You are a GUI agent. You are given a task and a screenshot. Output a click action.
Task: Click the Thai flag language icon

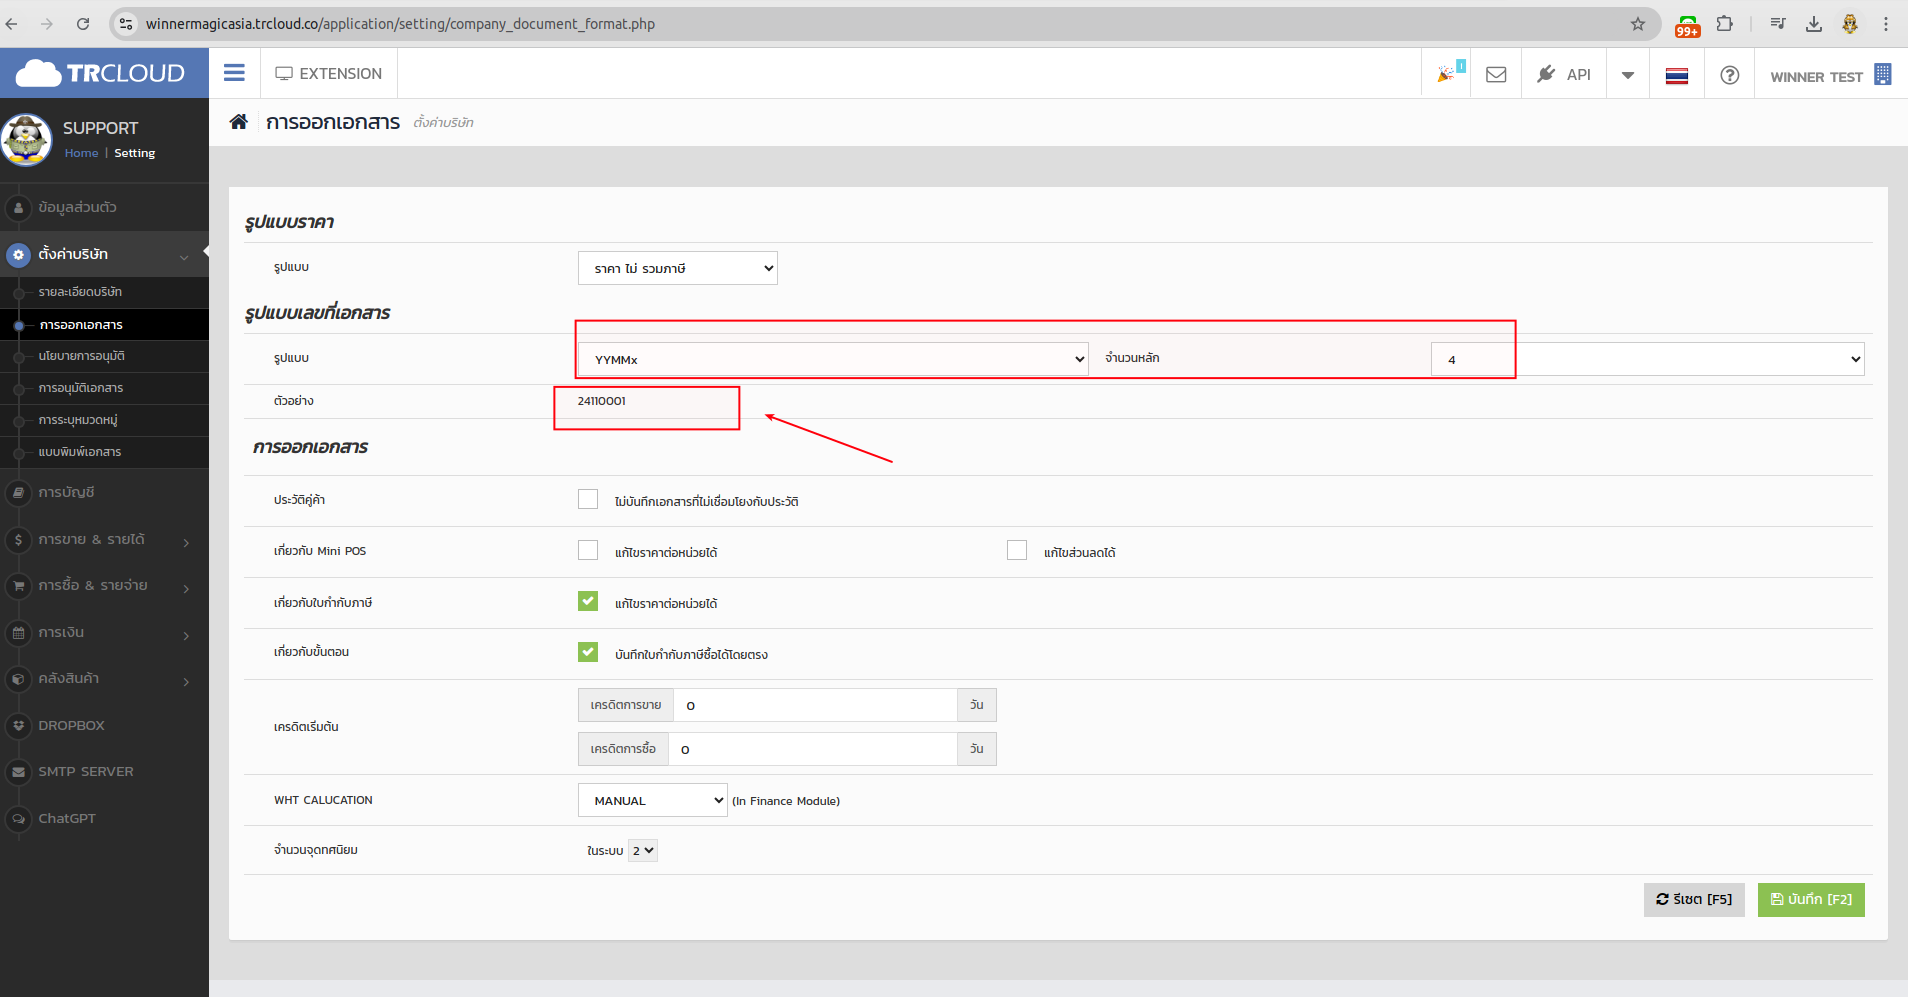[x=1677, y=76]
